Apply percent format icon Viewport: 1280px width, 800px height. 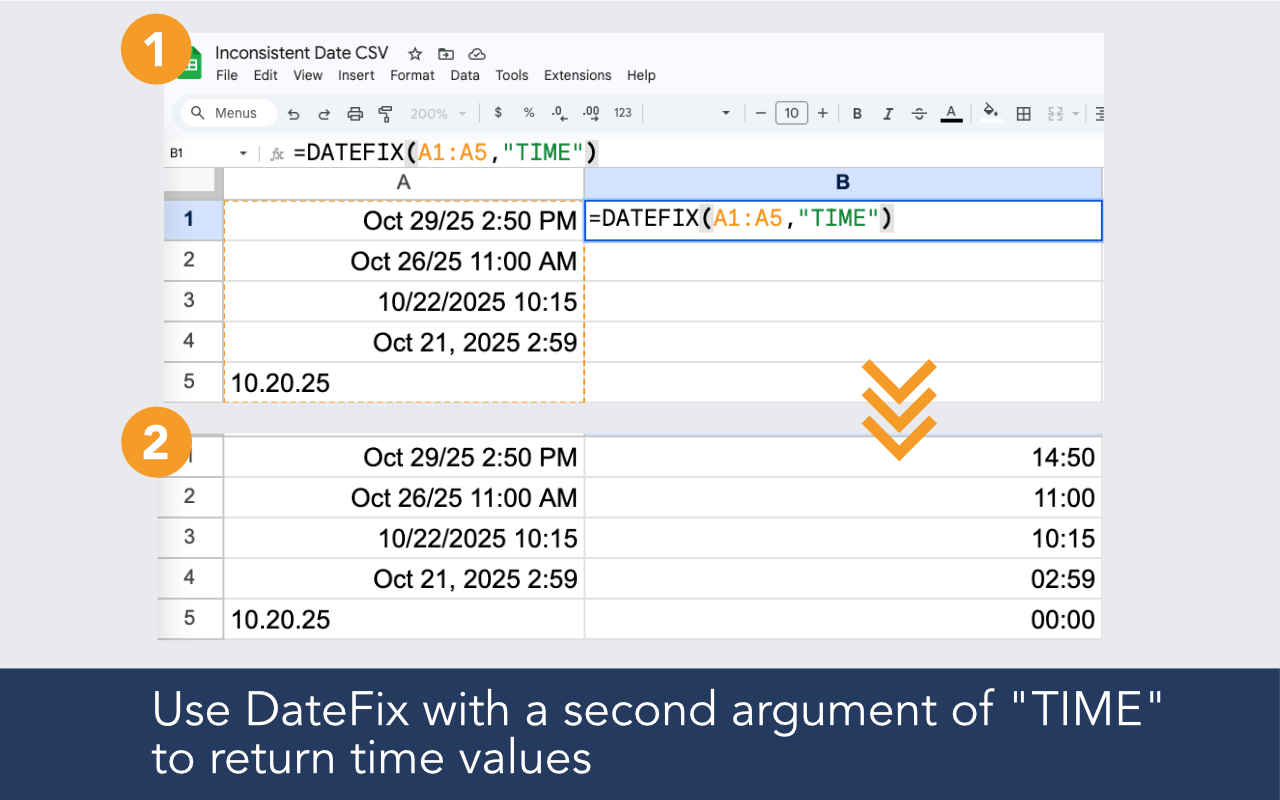[528, 113]
